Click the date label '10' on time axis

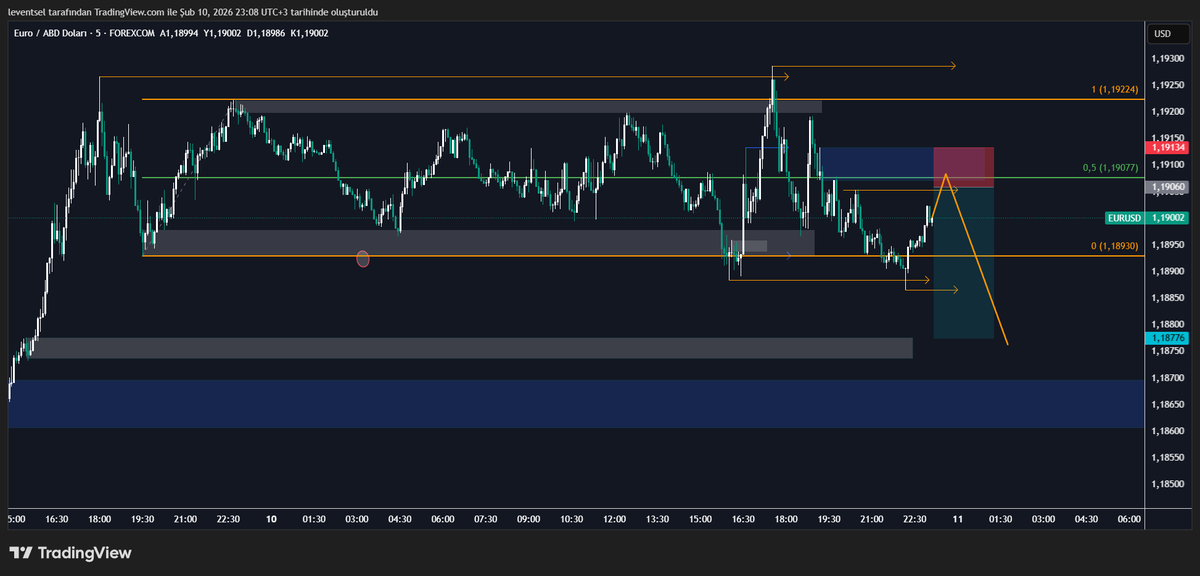[271, 519]
